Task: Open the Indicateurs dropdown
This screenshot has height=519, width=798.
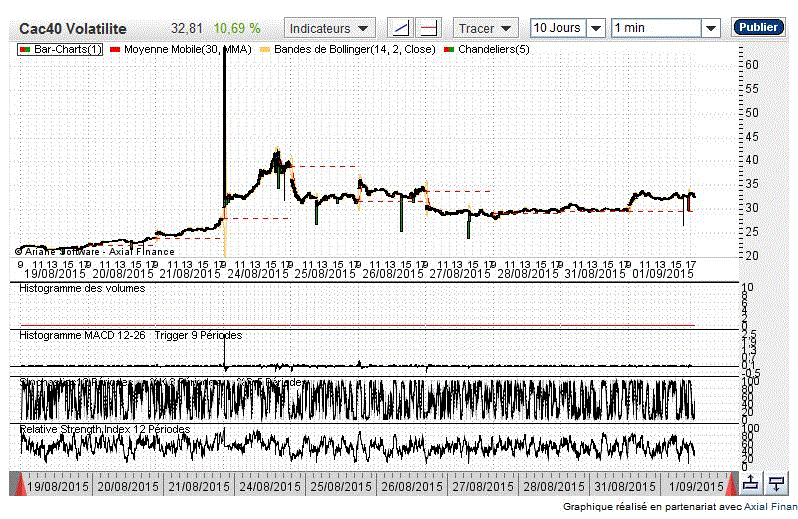Action: 330,28
